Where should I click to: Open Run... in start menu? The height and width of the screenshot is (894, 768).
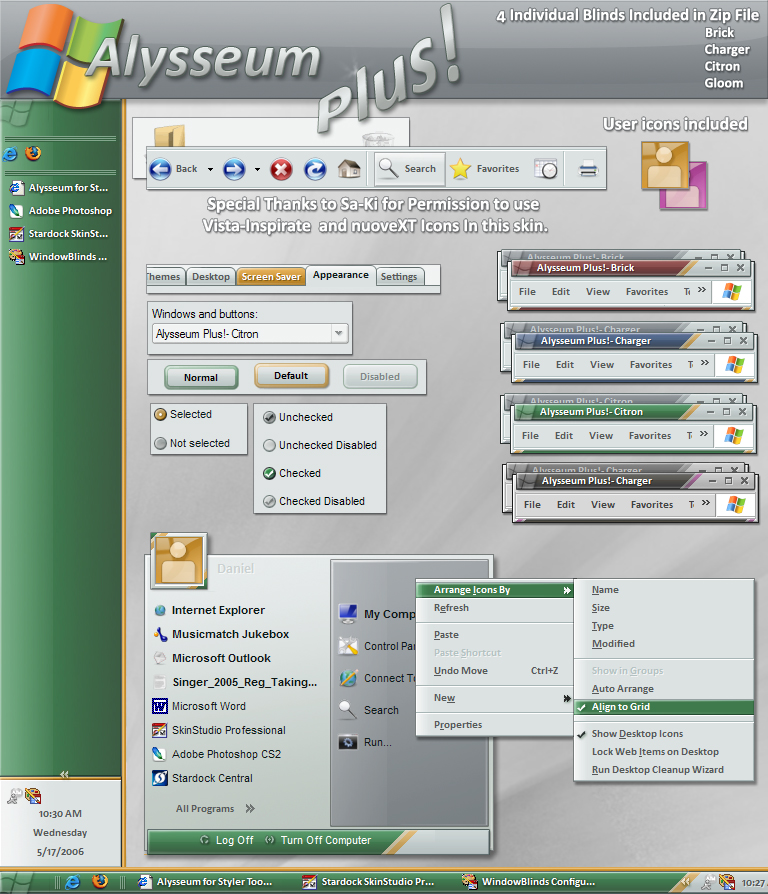click(x=365, y=742)
